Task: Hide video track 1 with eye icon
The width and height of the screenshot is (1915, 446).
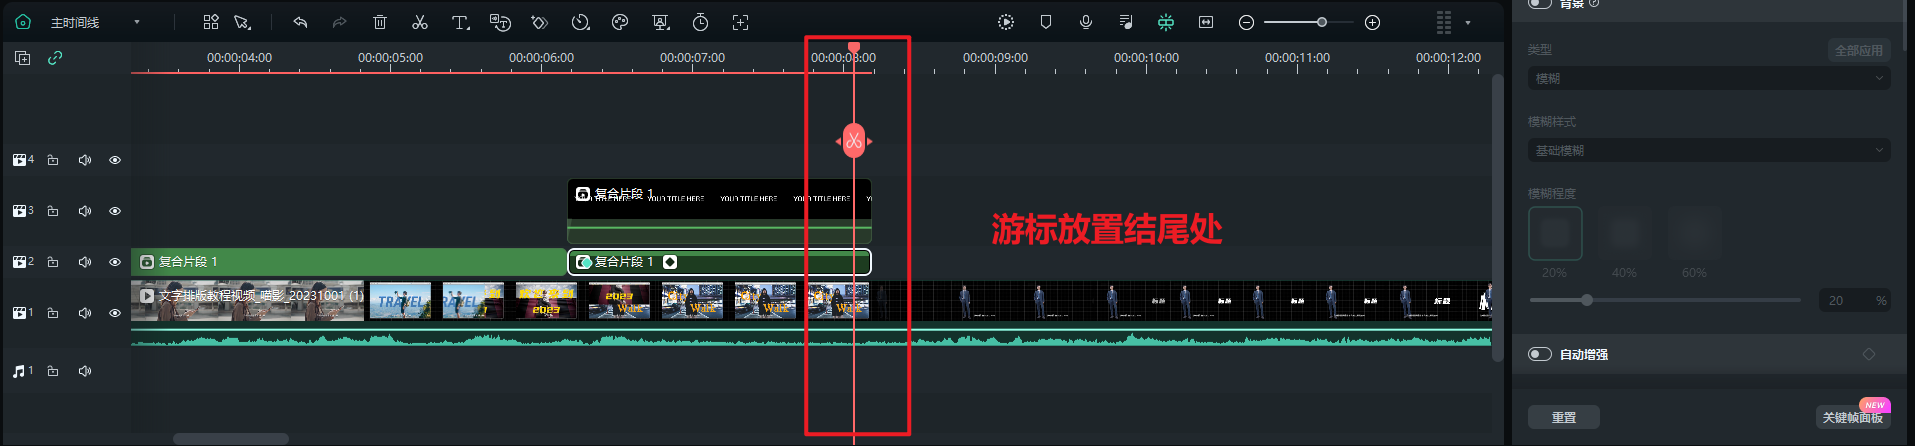Action: [x=115, y=313]
